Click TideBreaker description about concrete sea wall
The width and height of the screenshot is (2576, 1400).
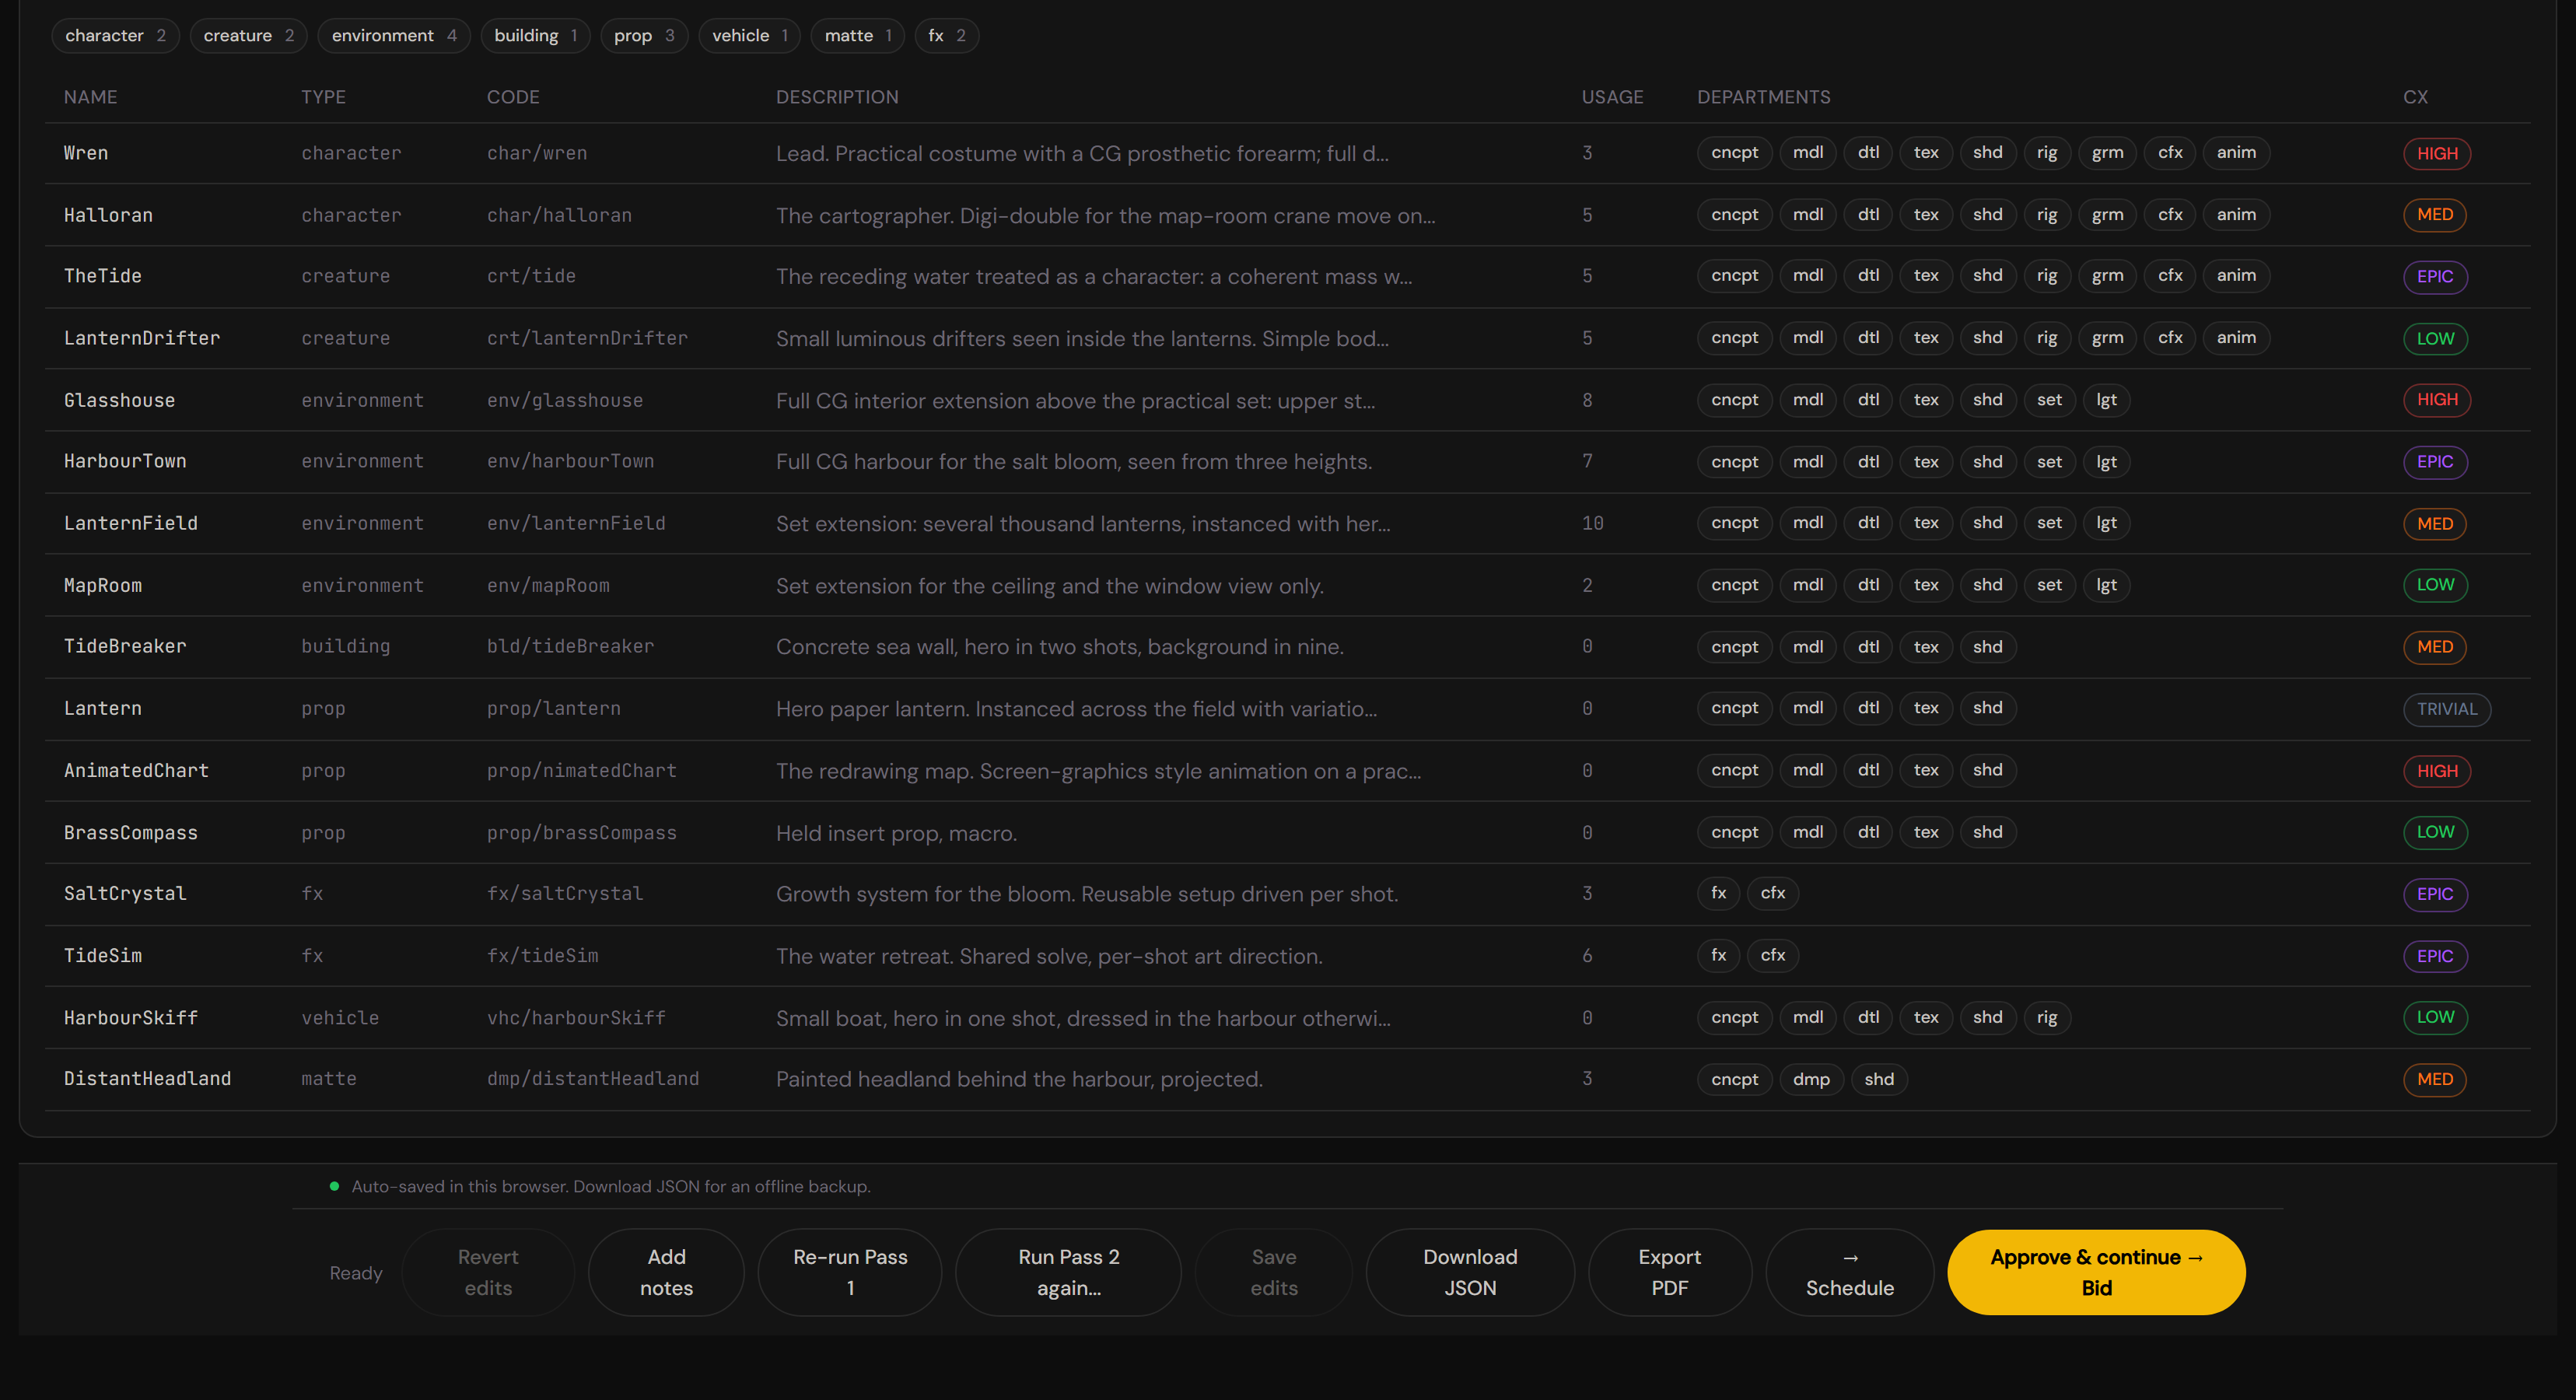1060,647
